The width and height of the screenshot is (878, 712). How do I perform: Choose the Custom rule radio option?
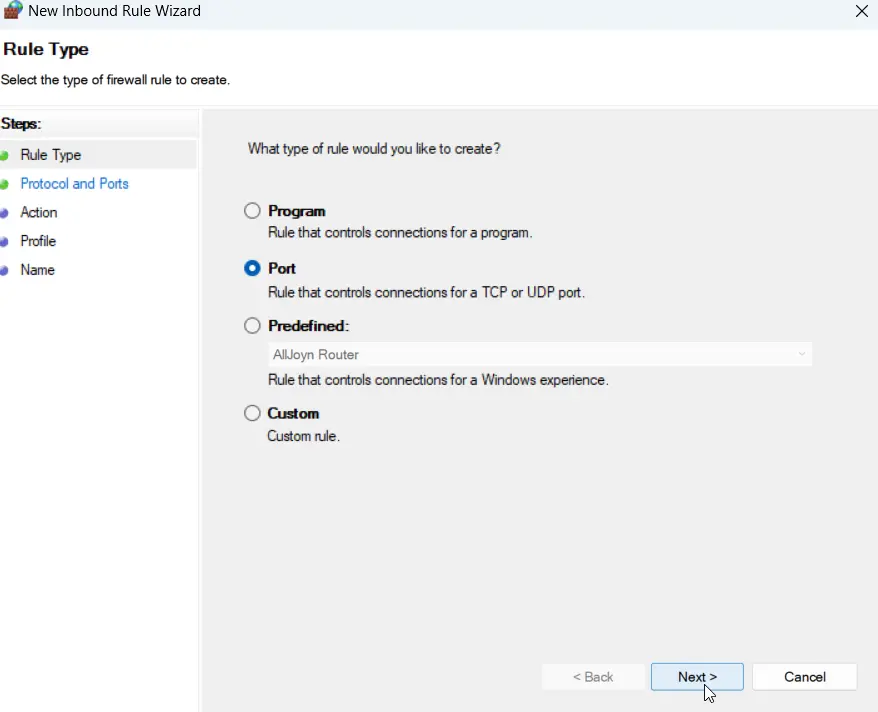coord(252,413)
